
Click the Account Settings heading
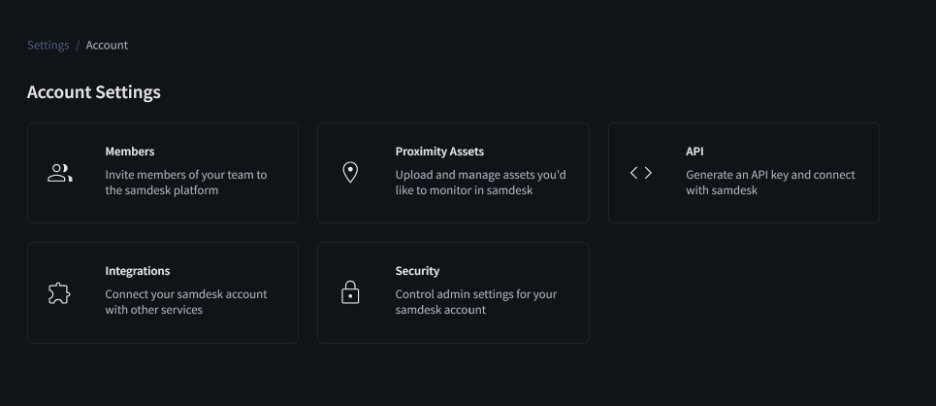point(94,93)
